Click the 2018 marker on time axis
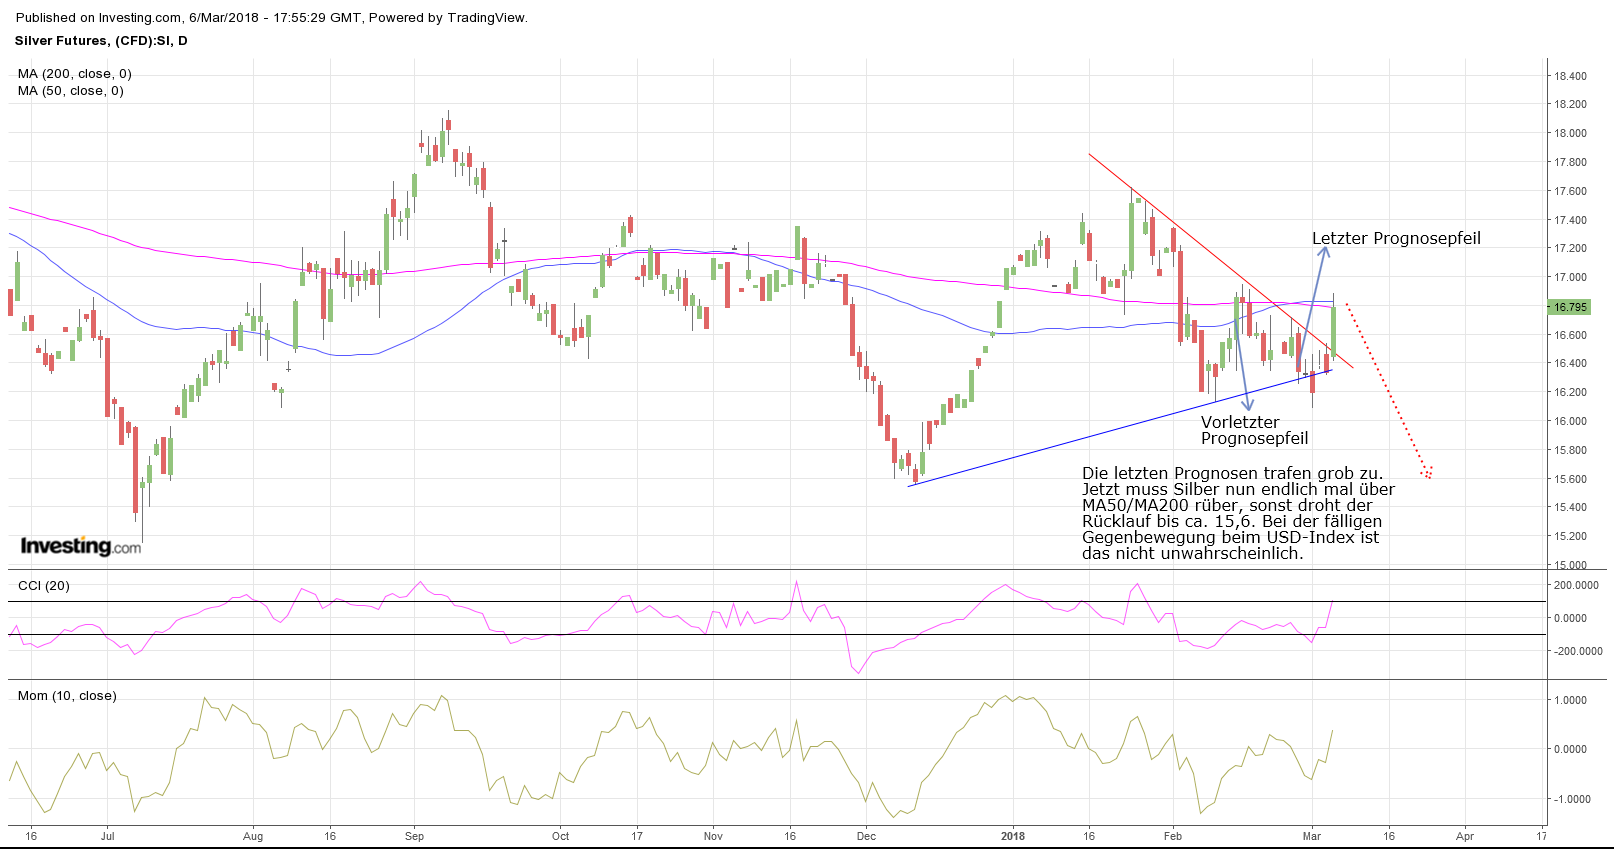The image size is (1614, 849). coord(1013,836)
